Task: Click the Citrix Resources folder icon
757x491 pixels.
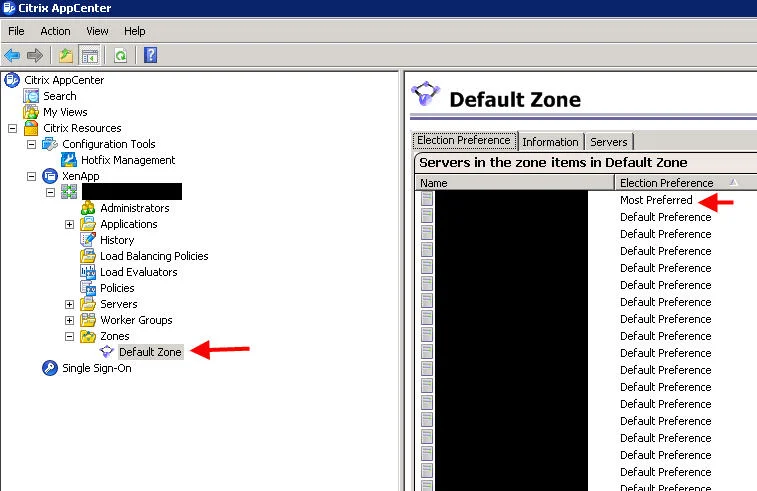Action: coord(31,128)
